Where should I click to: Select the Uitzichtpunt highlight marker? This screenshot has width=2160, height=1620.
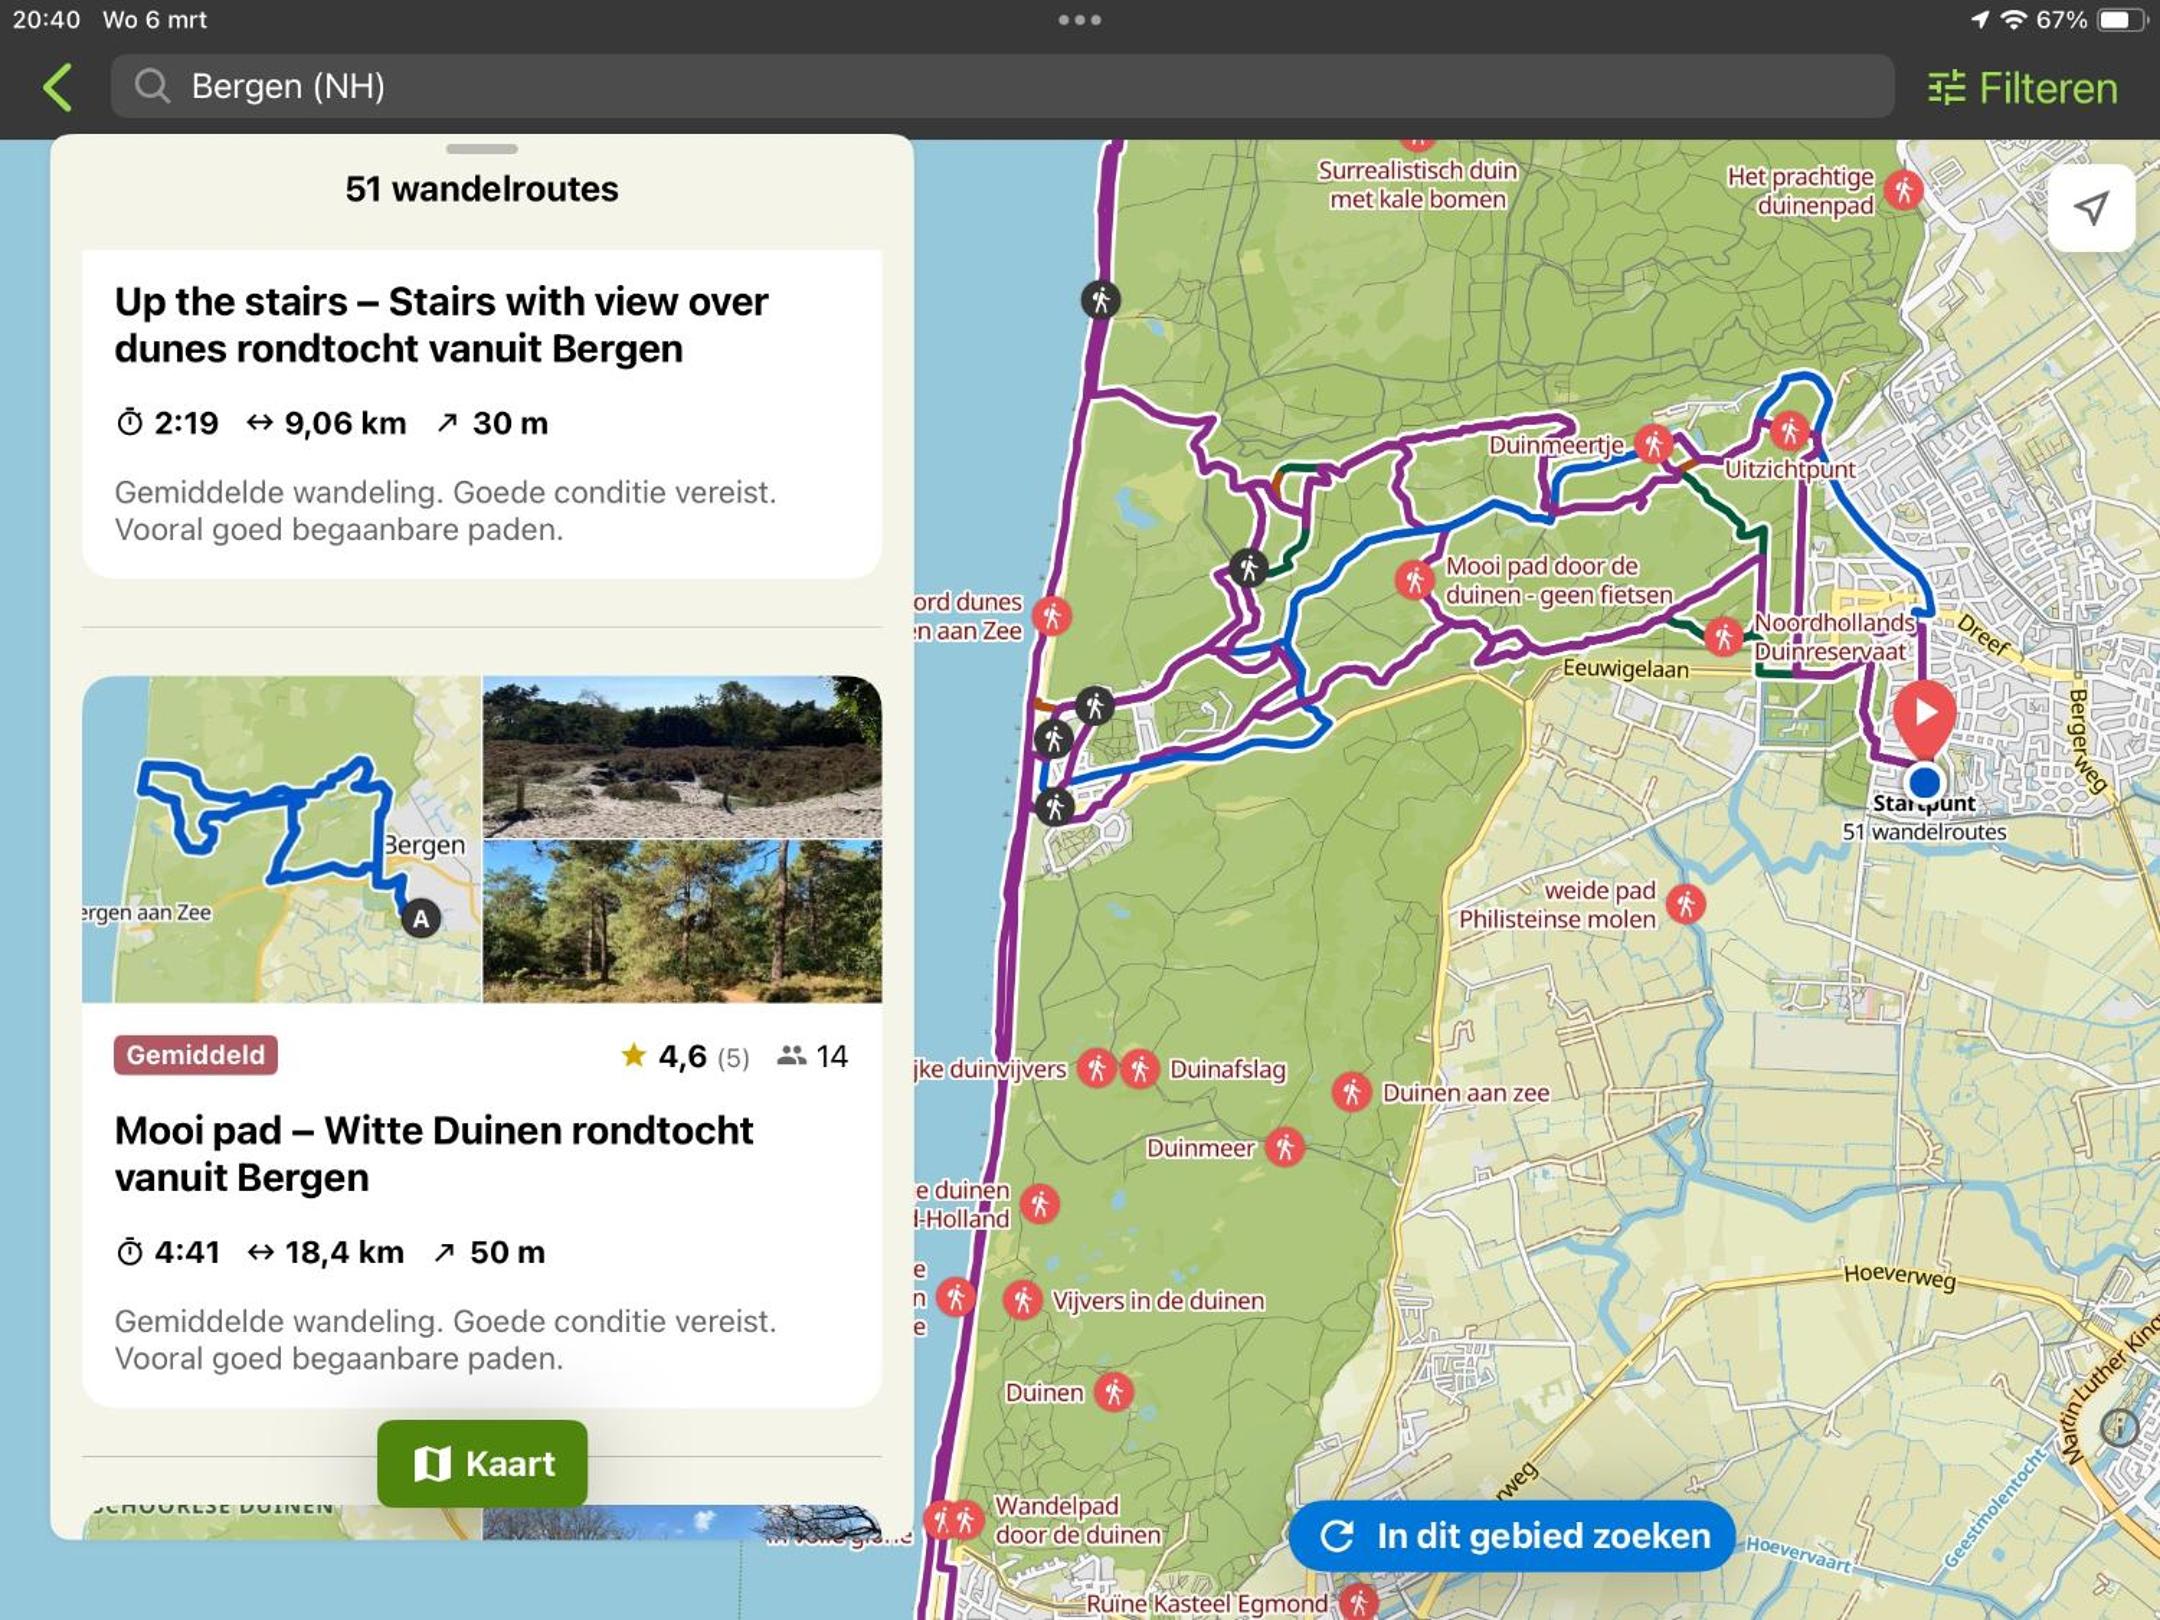coord(1789,432)
